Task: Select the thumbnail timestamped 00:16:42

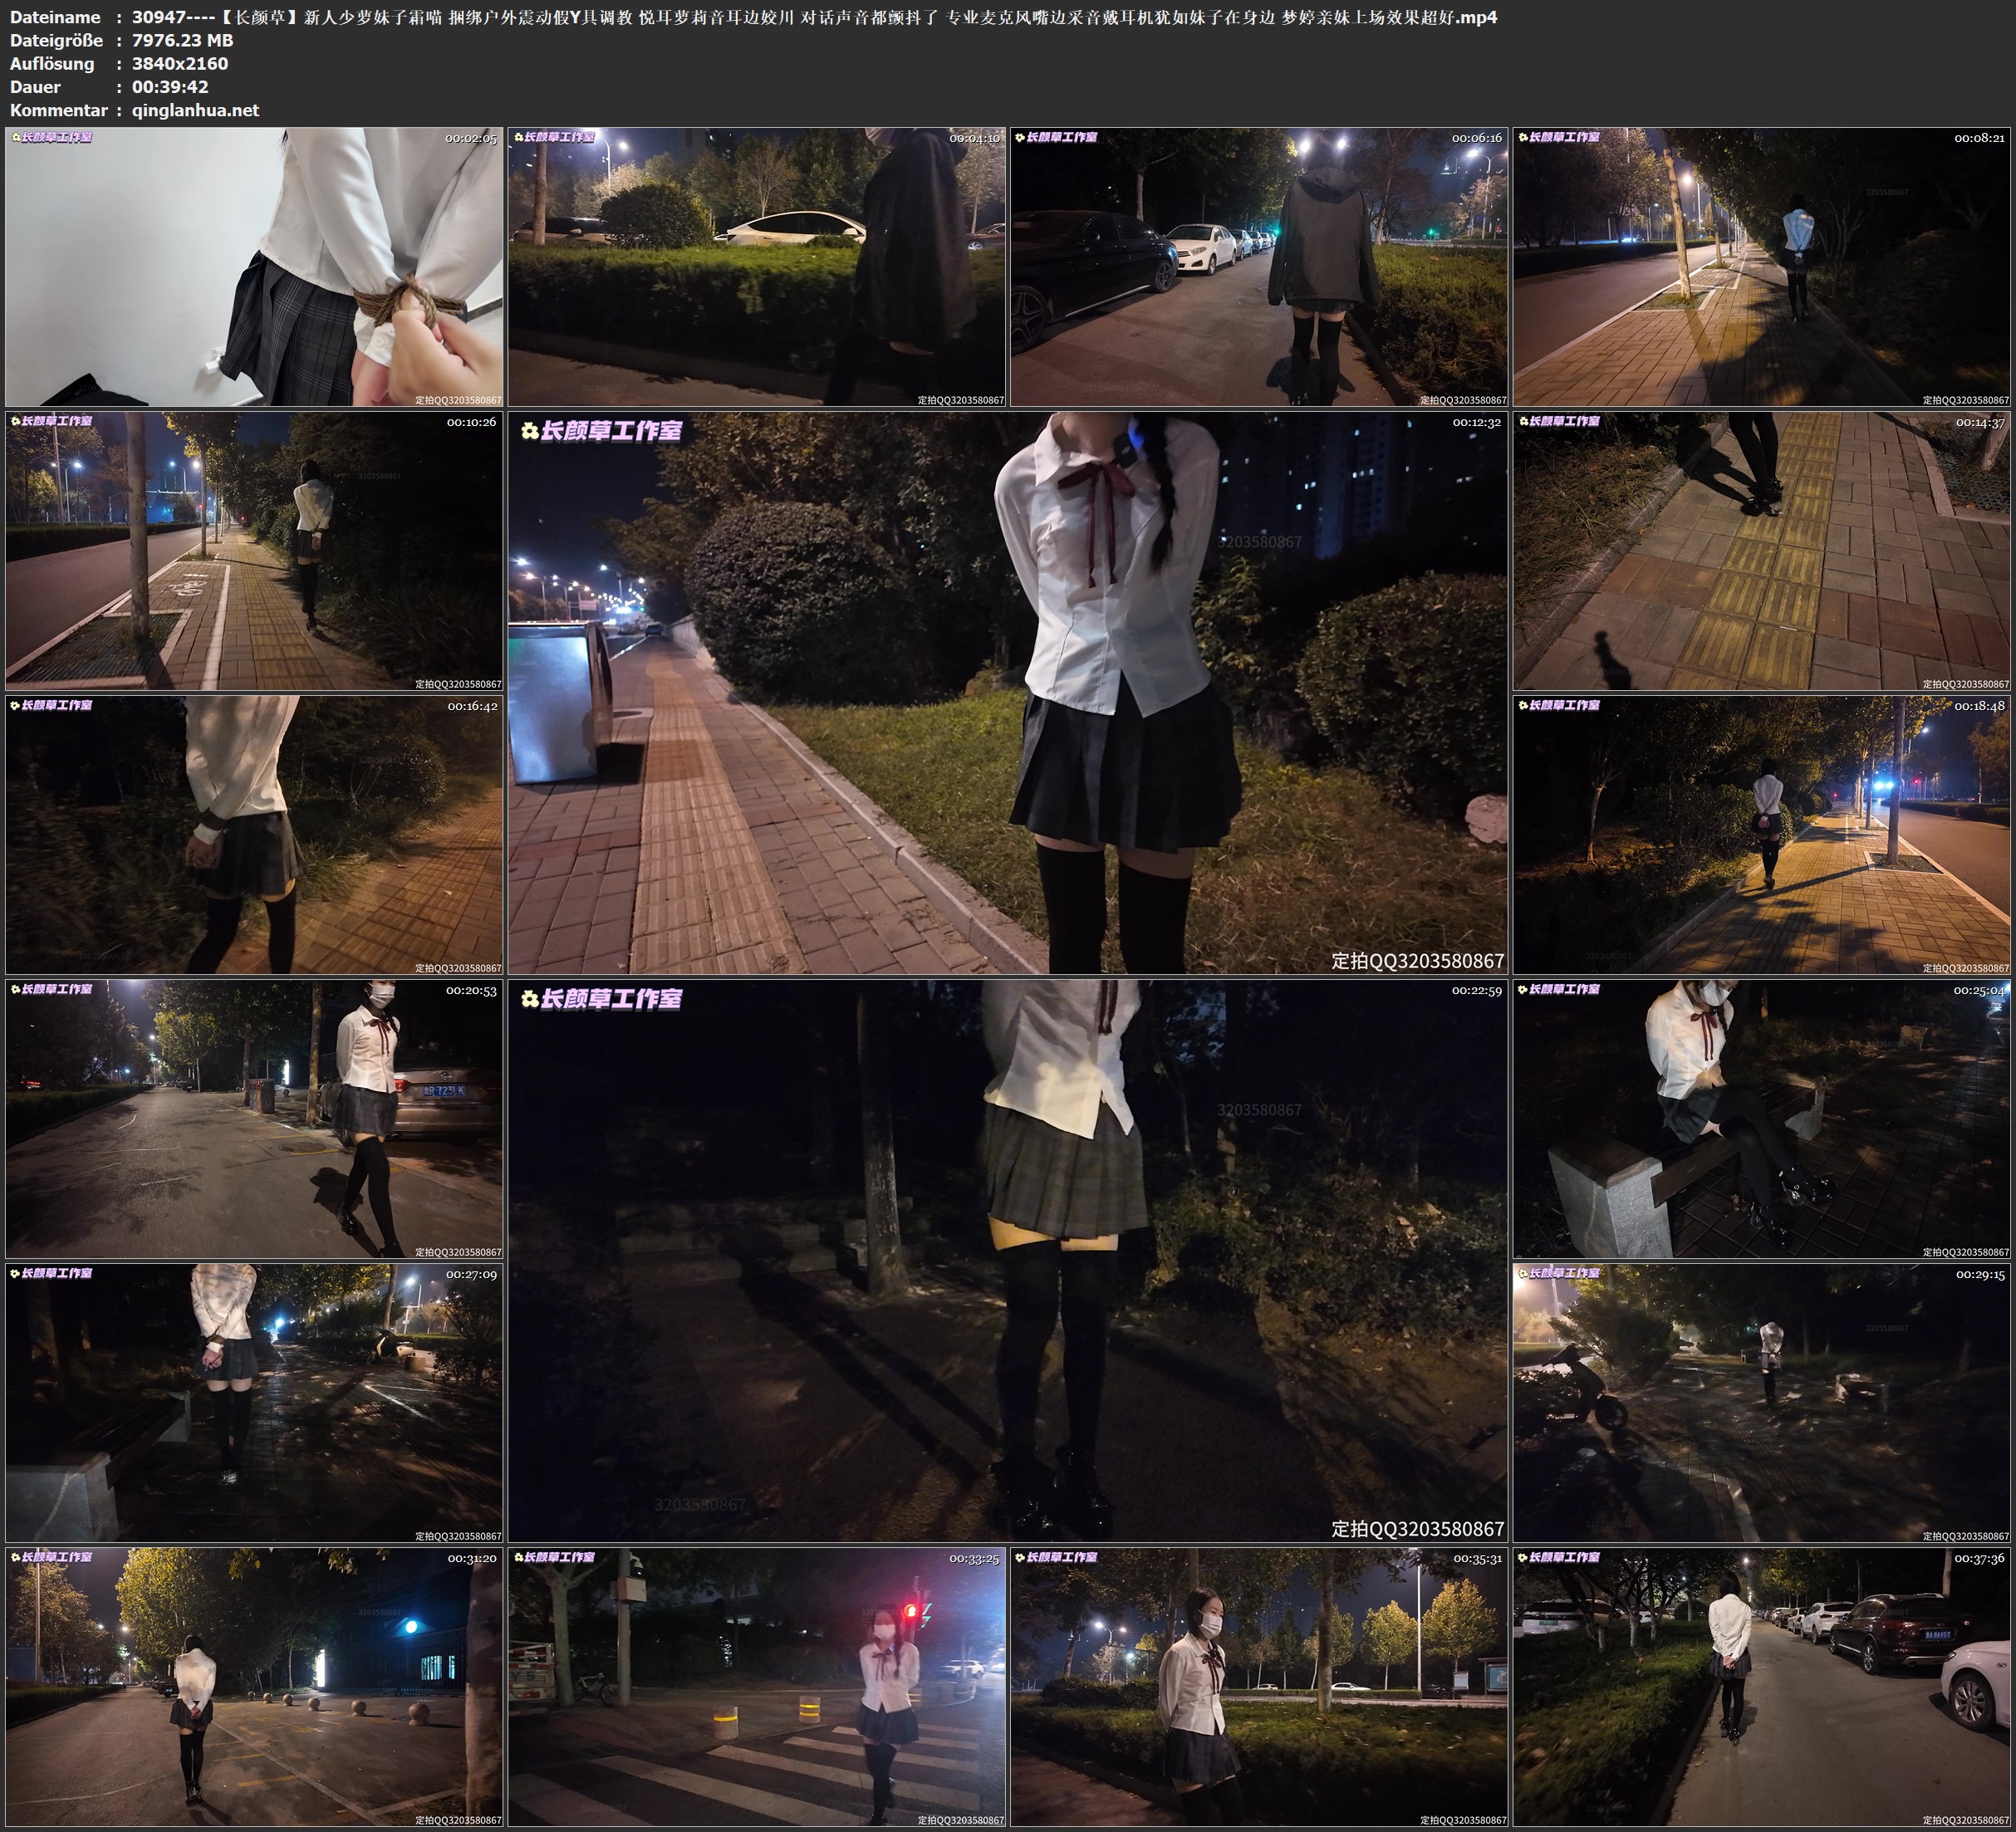Action: [254, 834]
